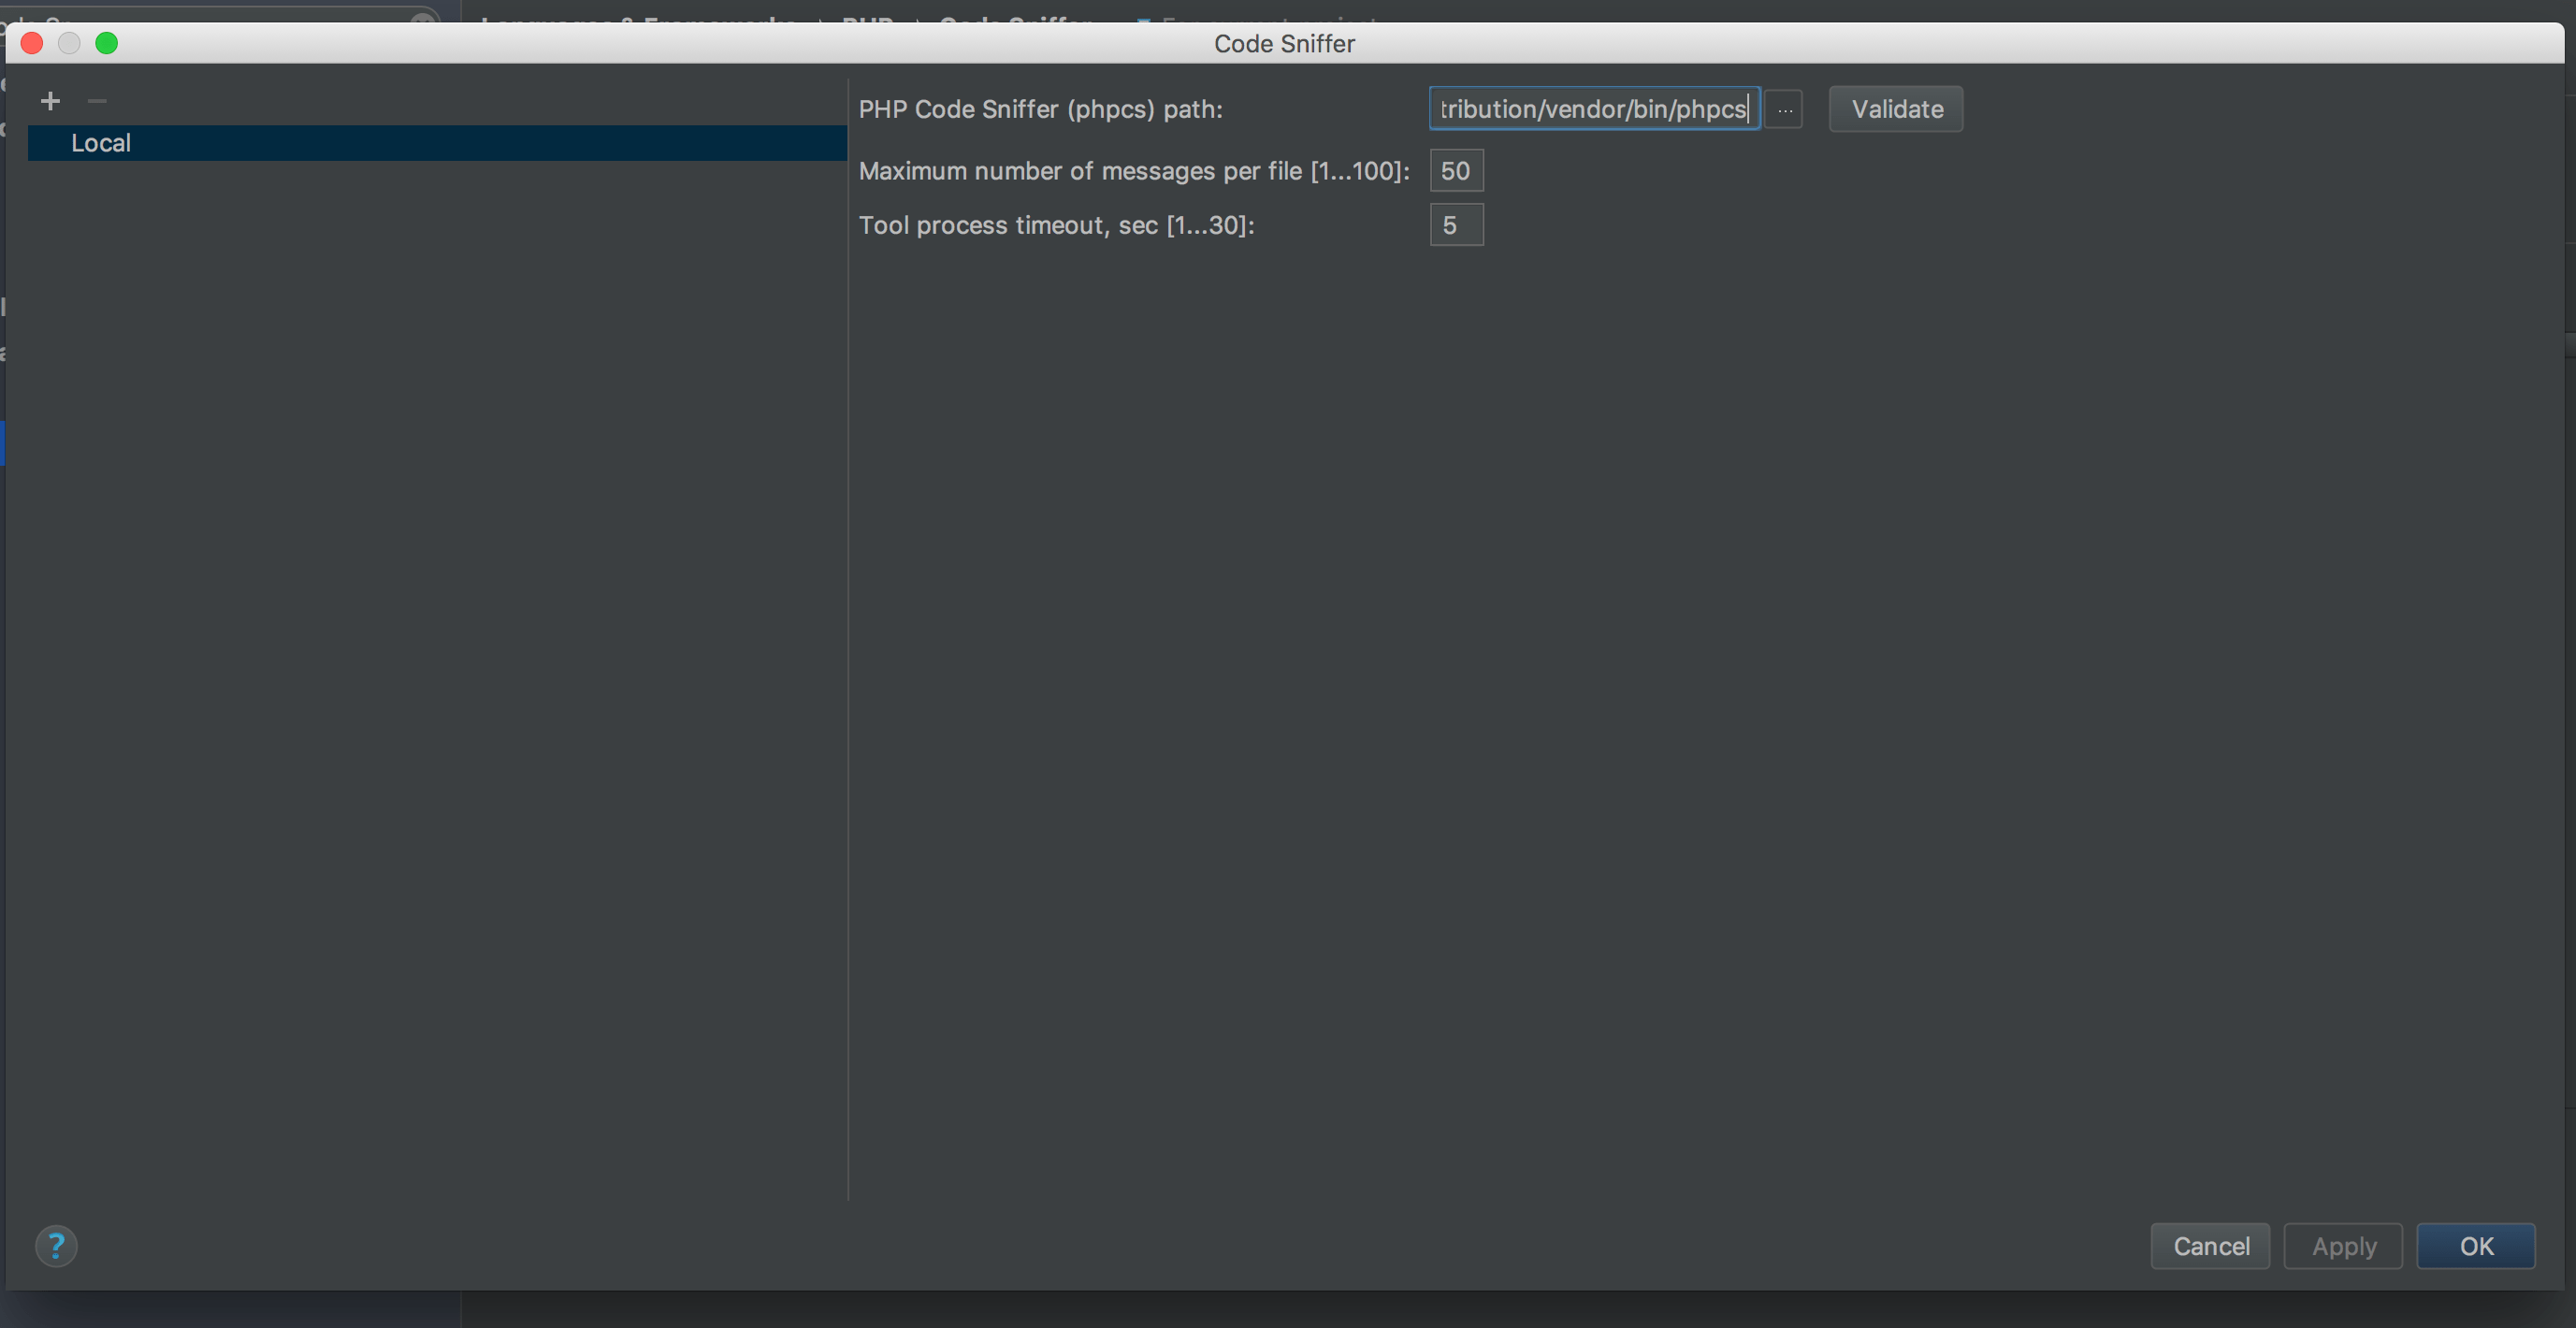Click the OK button

pos(2476,1245)
